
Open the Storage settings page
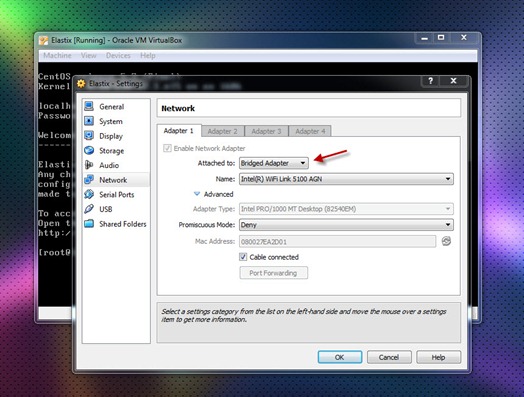[x=116, y=151]
